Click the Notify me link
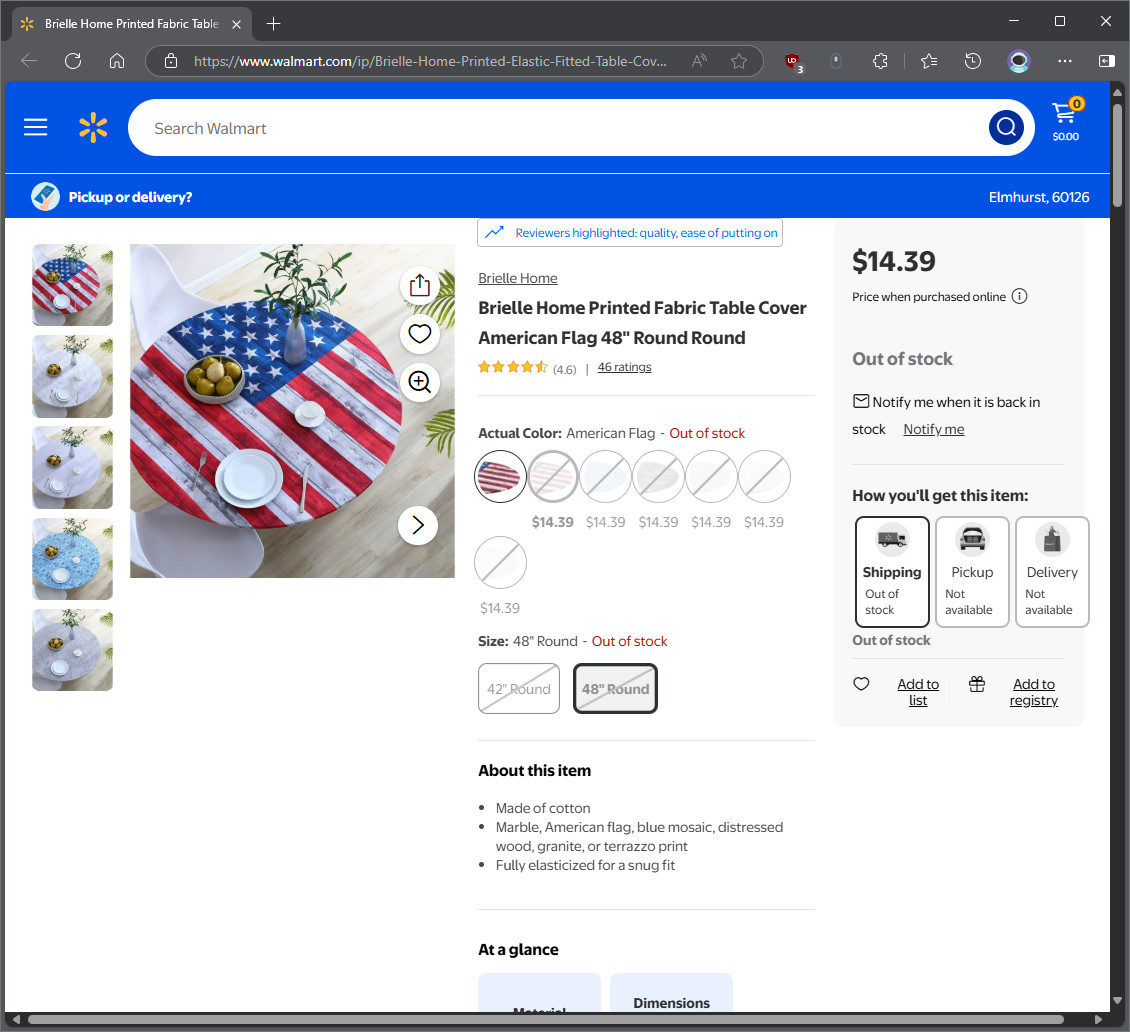1130x1032 pixels. click(933, 429)
